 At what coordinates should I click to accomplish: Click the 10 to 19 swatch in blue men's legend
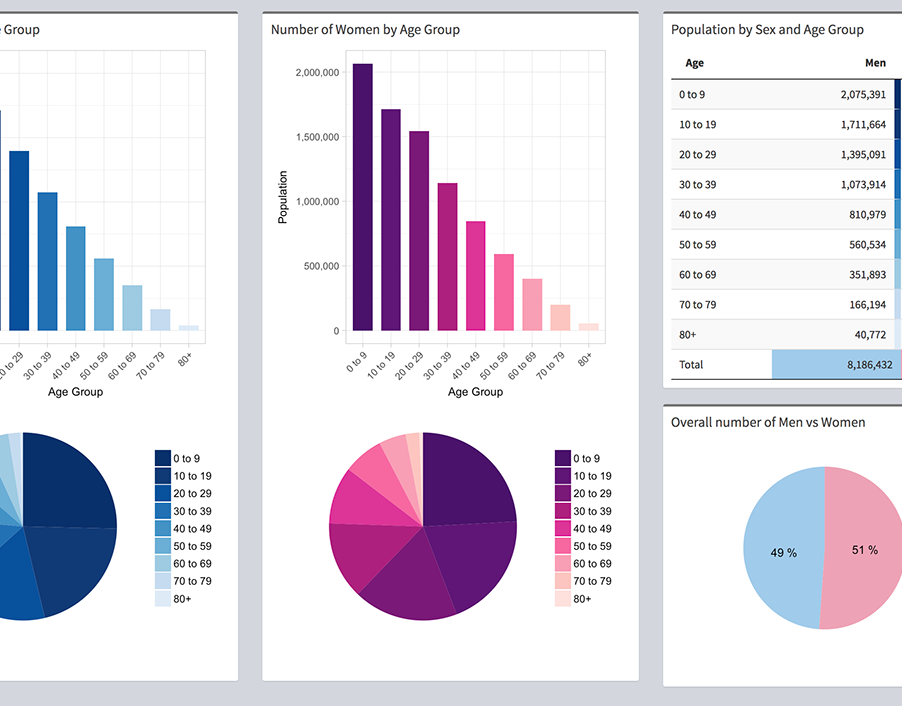[163, 476]
